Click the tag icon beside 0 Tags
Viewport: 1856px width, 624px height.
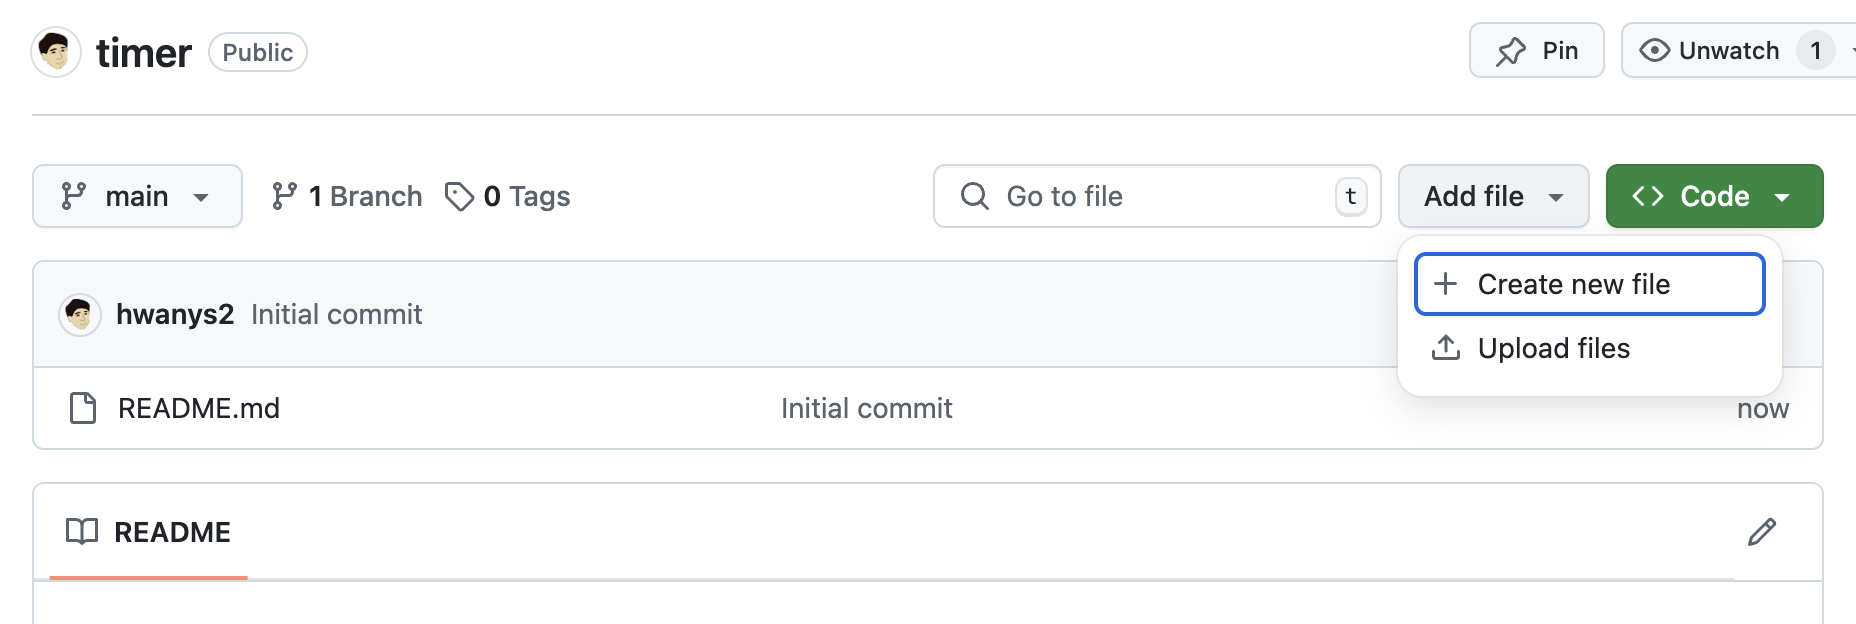tap(459, 196)
